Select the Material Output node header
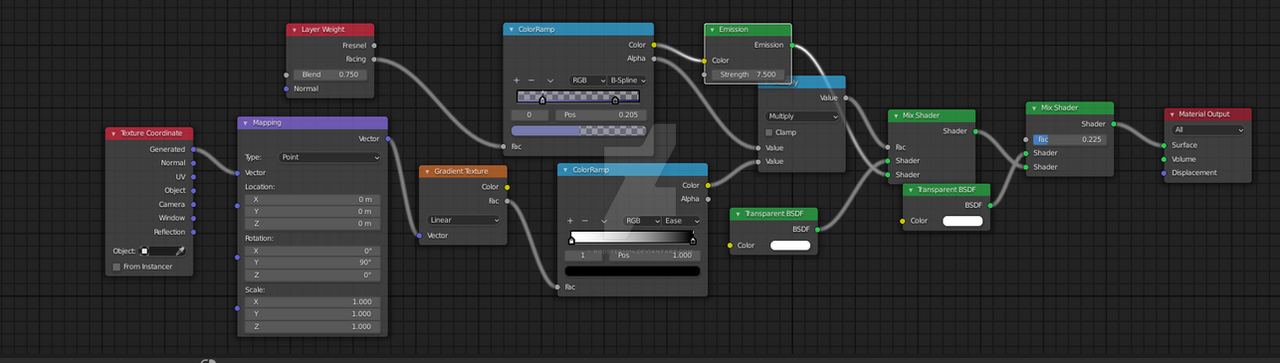Screen dimensions: 1280x363 coord(1208,115)
